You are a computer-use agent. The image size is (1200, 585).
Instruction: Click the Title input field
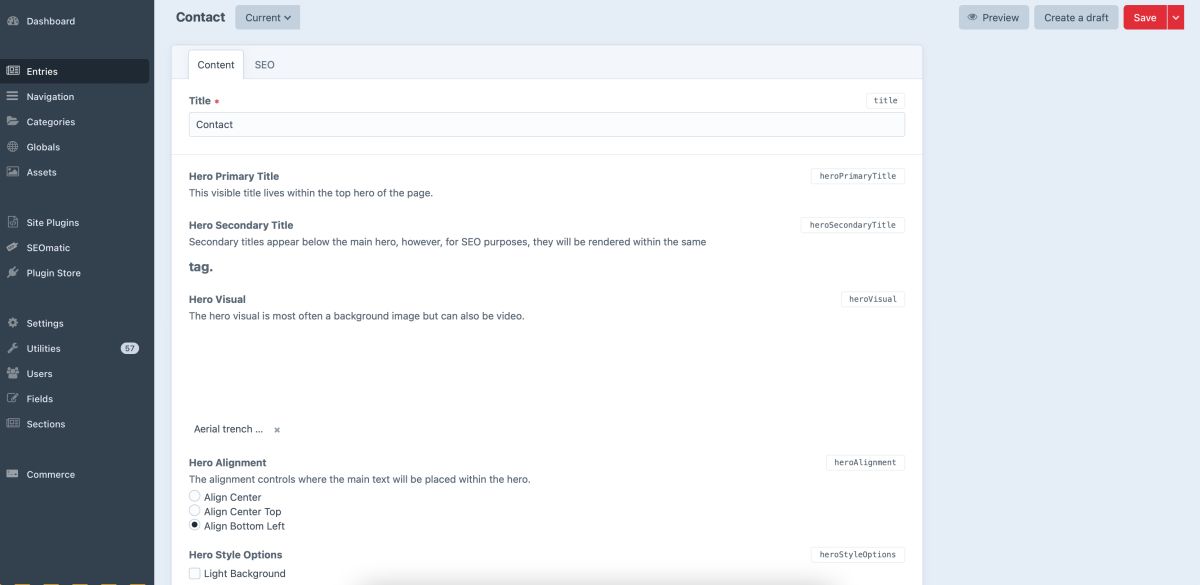(x=547, y=124)
